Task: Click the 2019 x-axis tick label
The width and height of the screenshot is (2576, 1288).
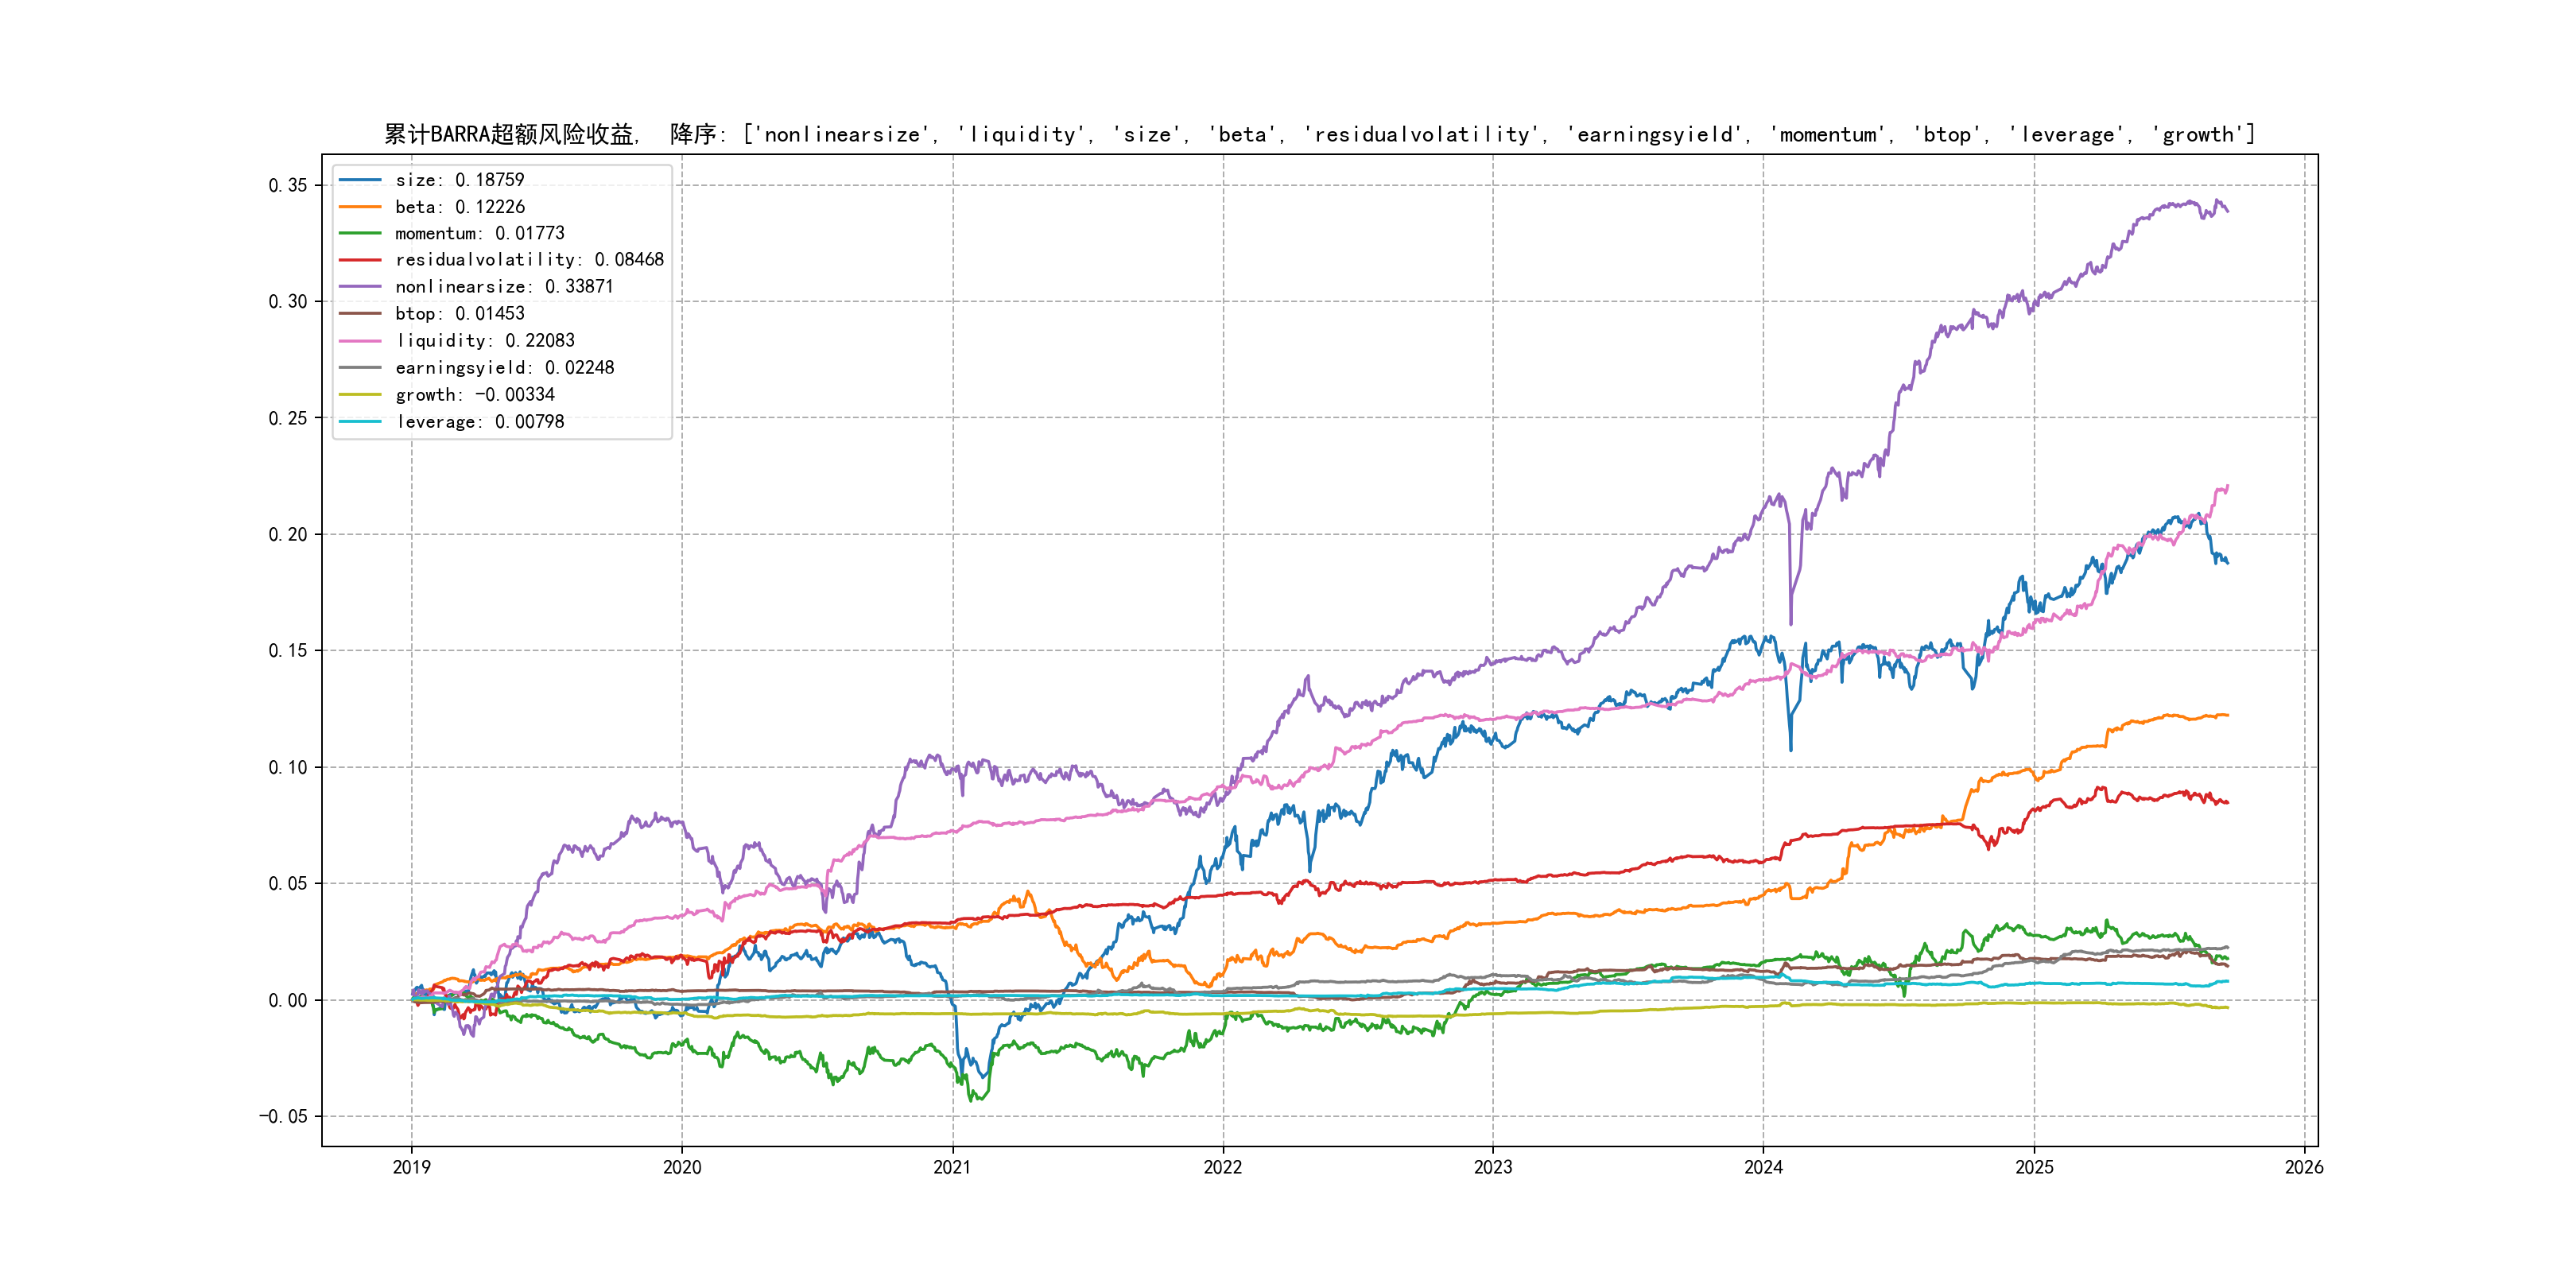Action: click(411, 1167)
